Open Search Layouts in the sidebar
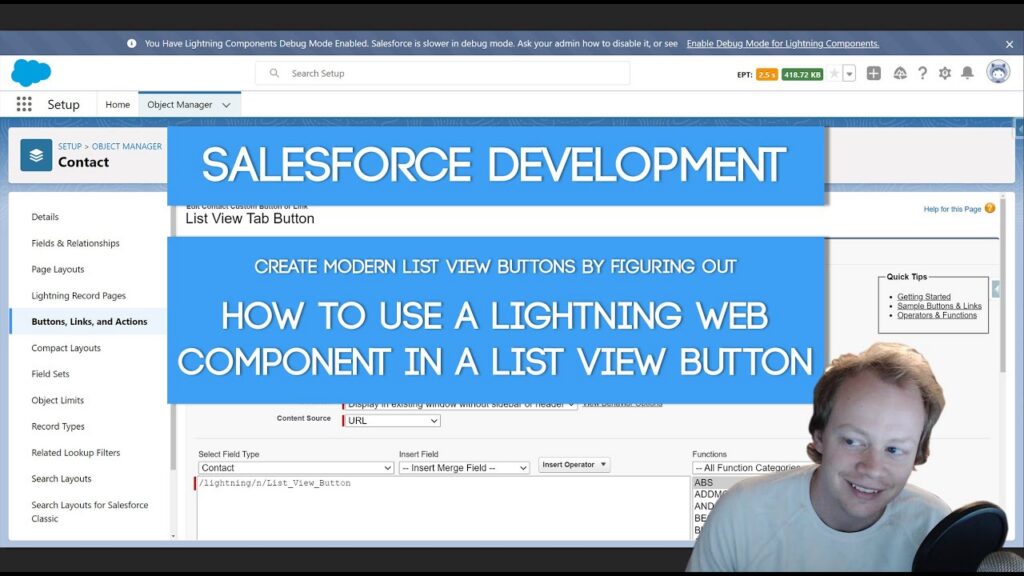 click(x=61, y=479)
